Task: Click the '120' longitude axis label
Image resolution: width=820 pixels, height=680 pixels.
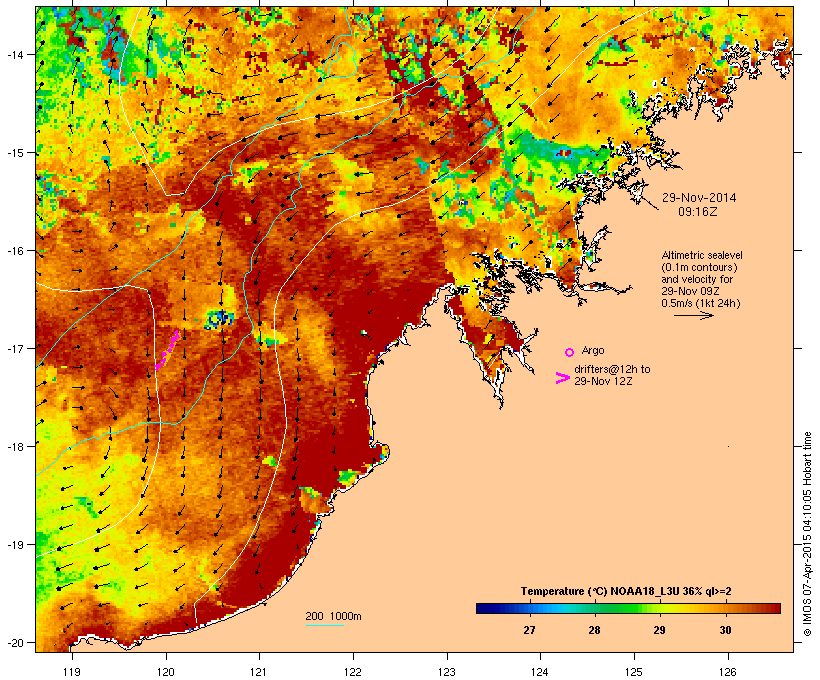Action: [x=166, y=672]
